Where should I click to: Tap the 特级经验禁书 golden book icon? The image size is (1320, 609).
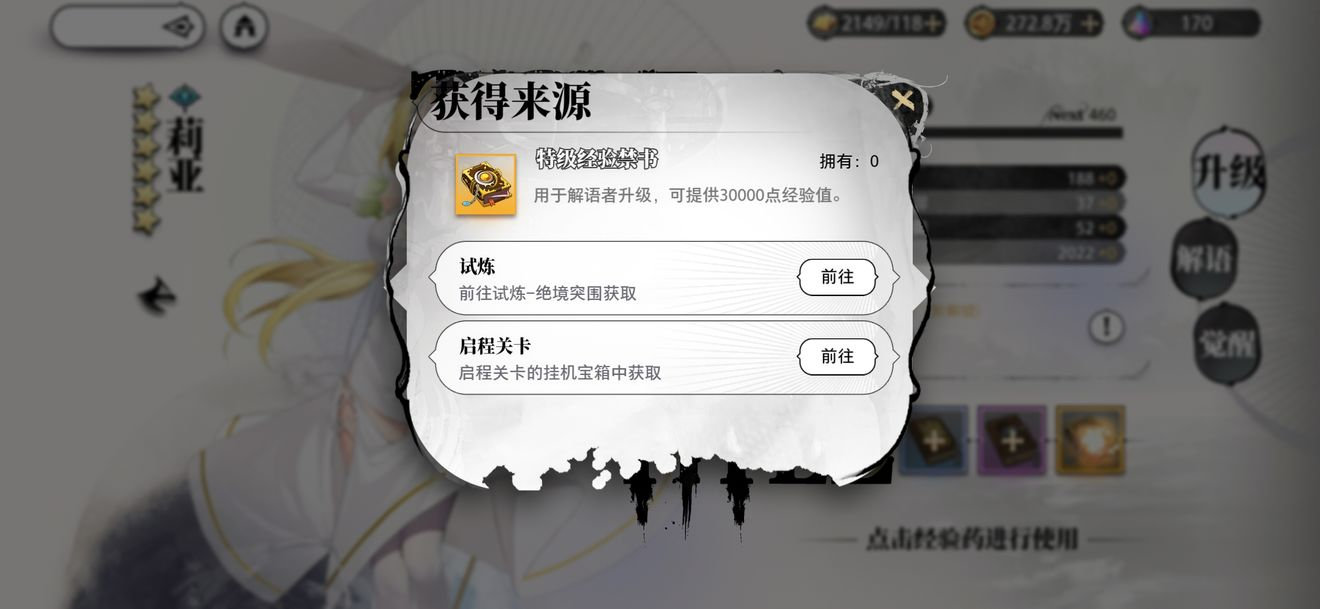pyautogui.click(x=486, y=184)
